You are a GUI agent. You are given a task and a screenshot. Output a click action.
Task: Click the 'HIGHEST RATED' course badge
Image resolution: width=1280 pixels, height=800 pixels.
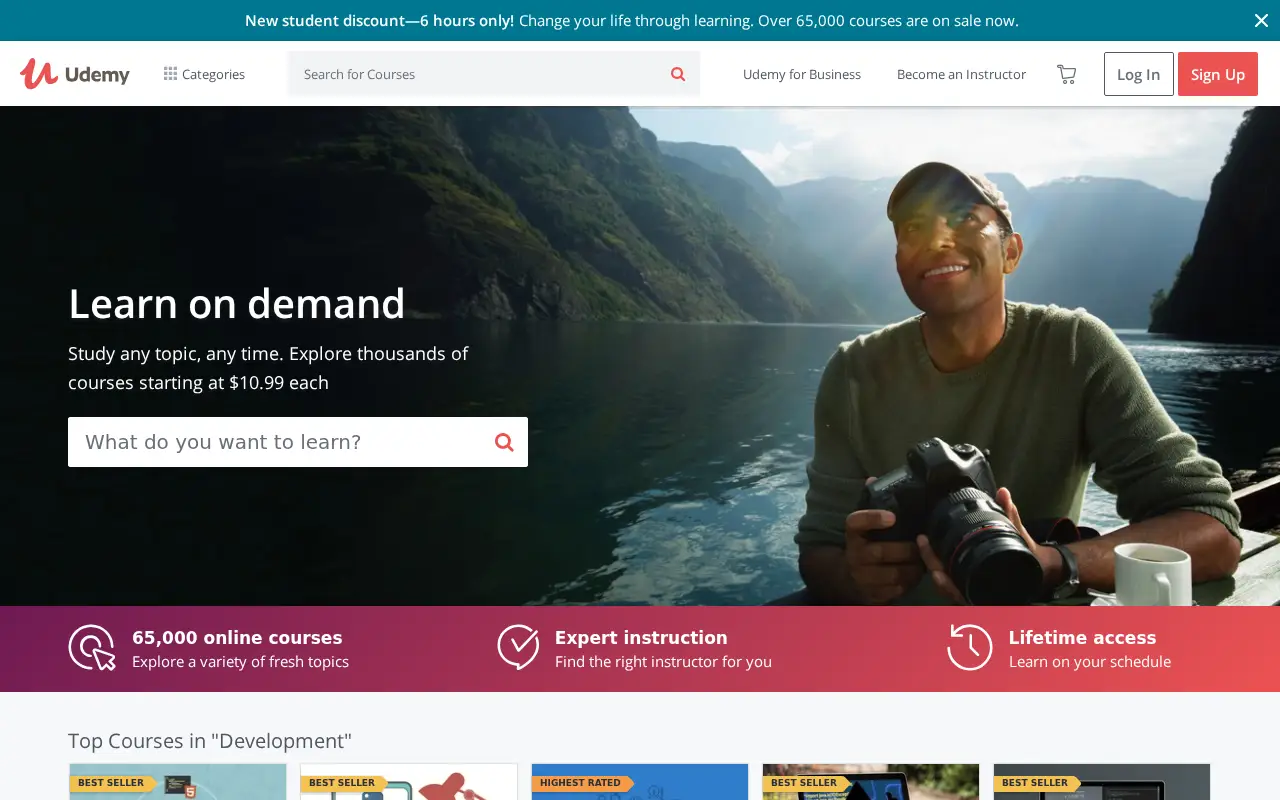(583, 783)
